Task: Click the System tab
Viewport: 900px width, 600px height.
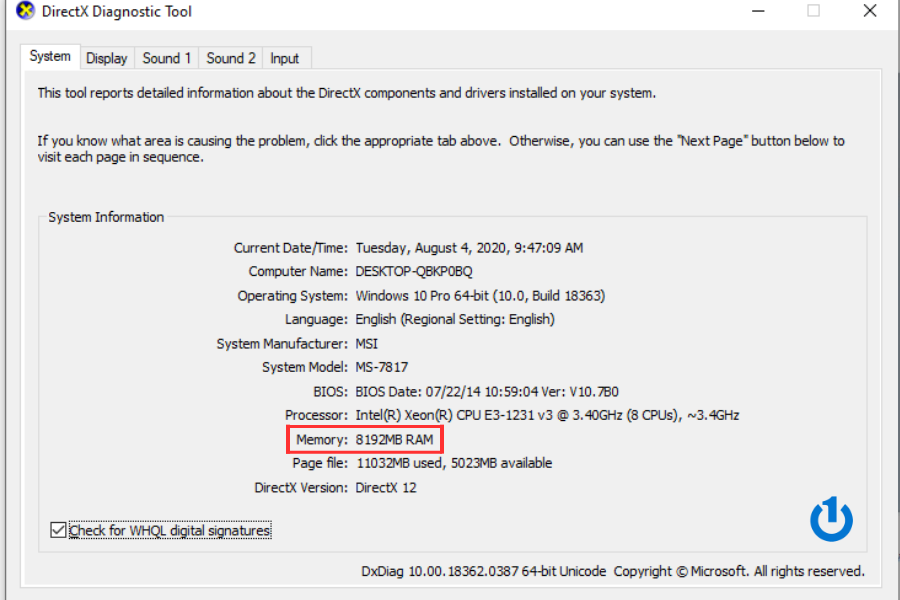Action: tap(49, 57)
